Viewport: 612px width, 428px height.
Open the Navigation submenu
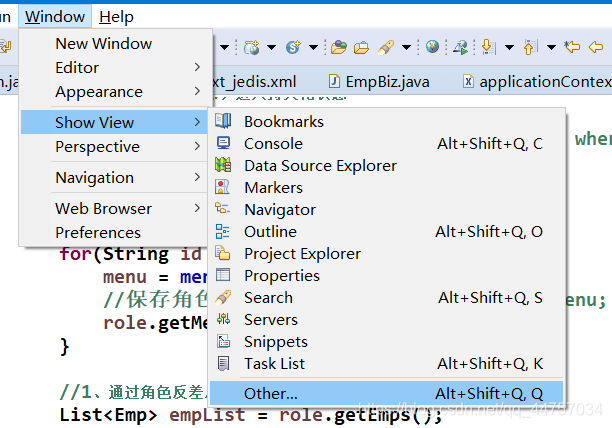(114, 178)
